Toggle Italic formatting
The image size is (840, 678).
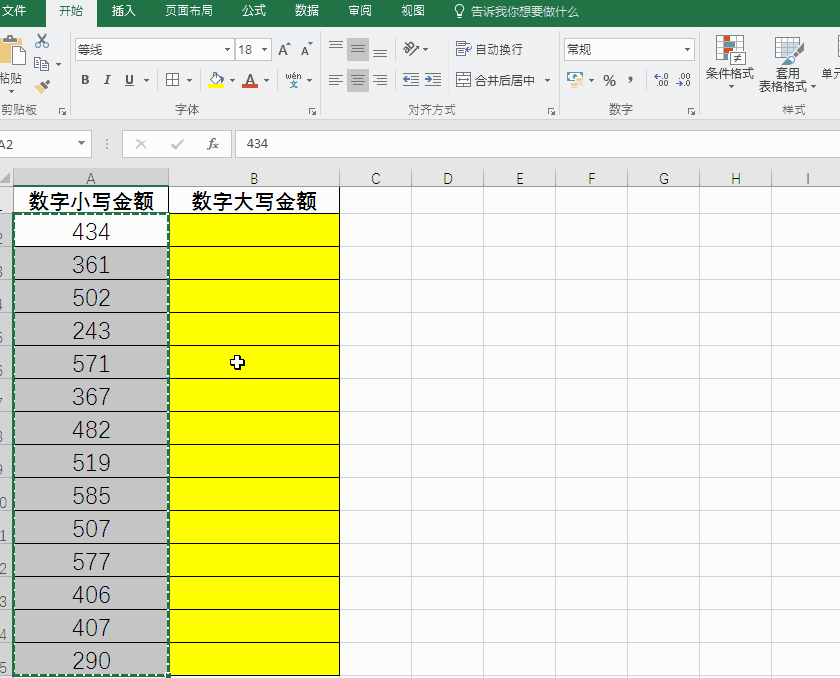point(107,80)
